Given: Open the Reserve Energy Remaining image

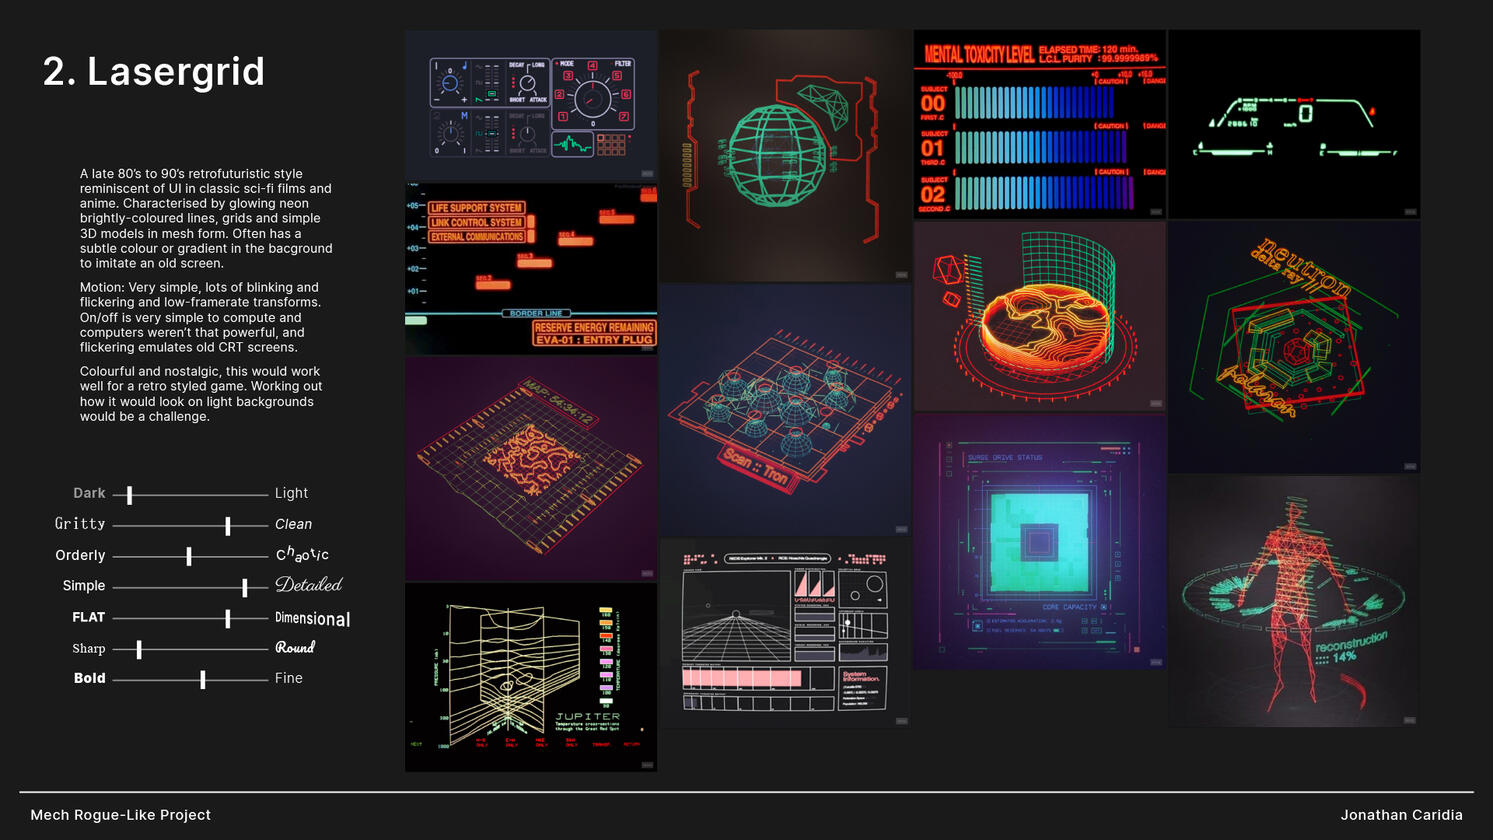Looking at the screenshot, I should (x=530, y=268).
